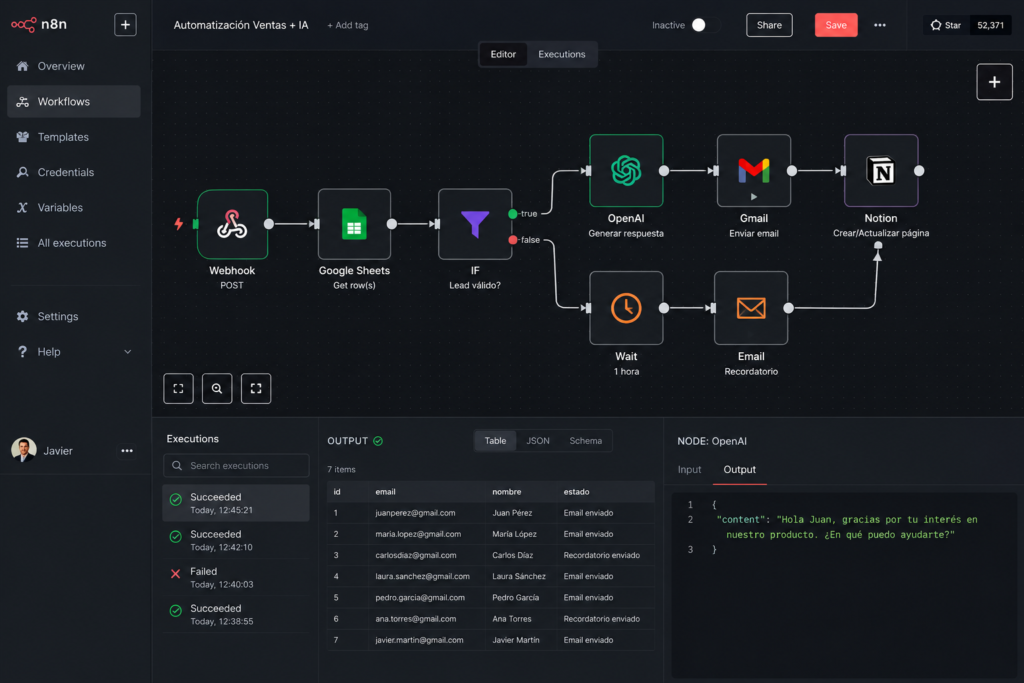
Task: Expand the Help menu chevron
Action: (x=127, y=351)
